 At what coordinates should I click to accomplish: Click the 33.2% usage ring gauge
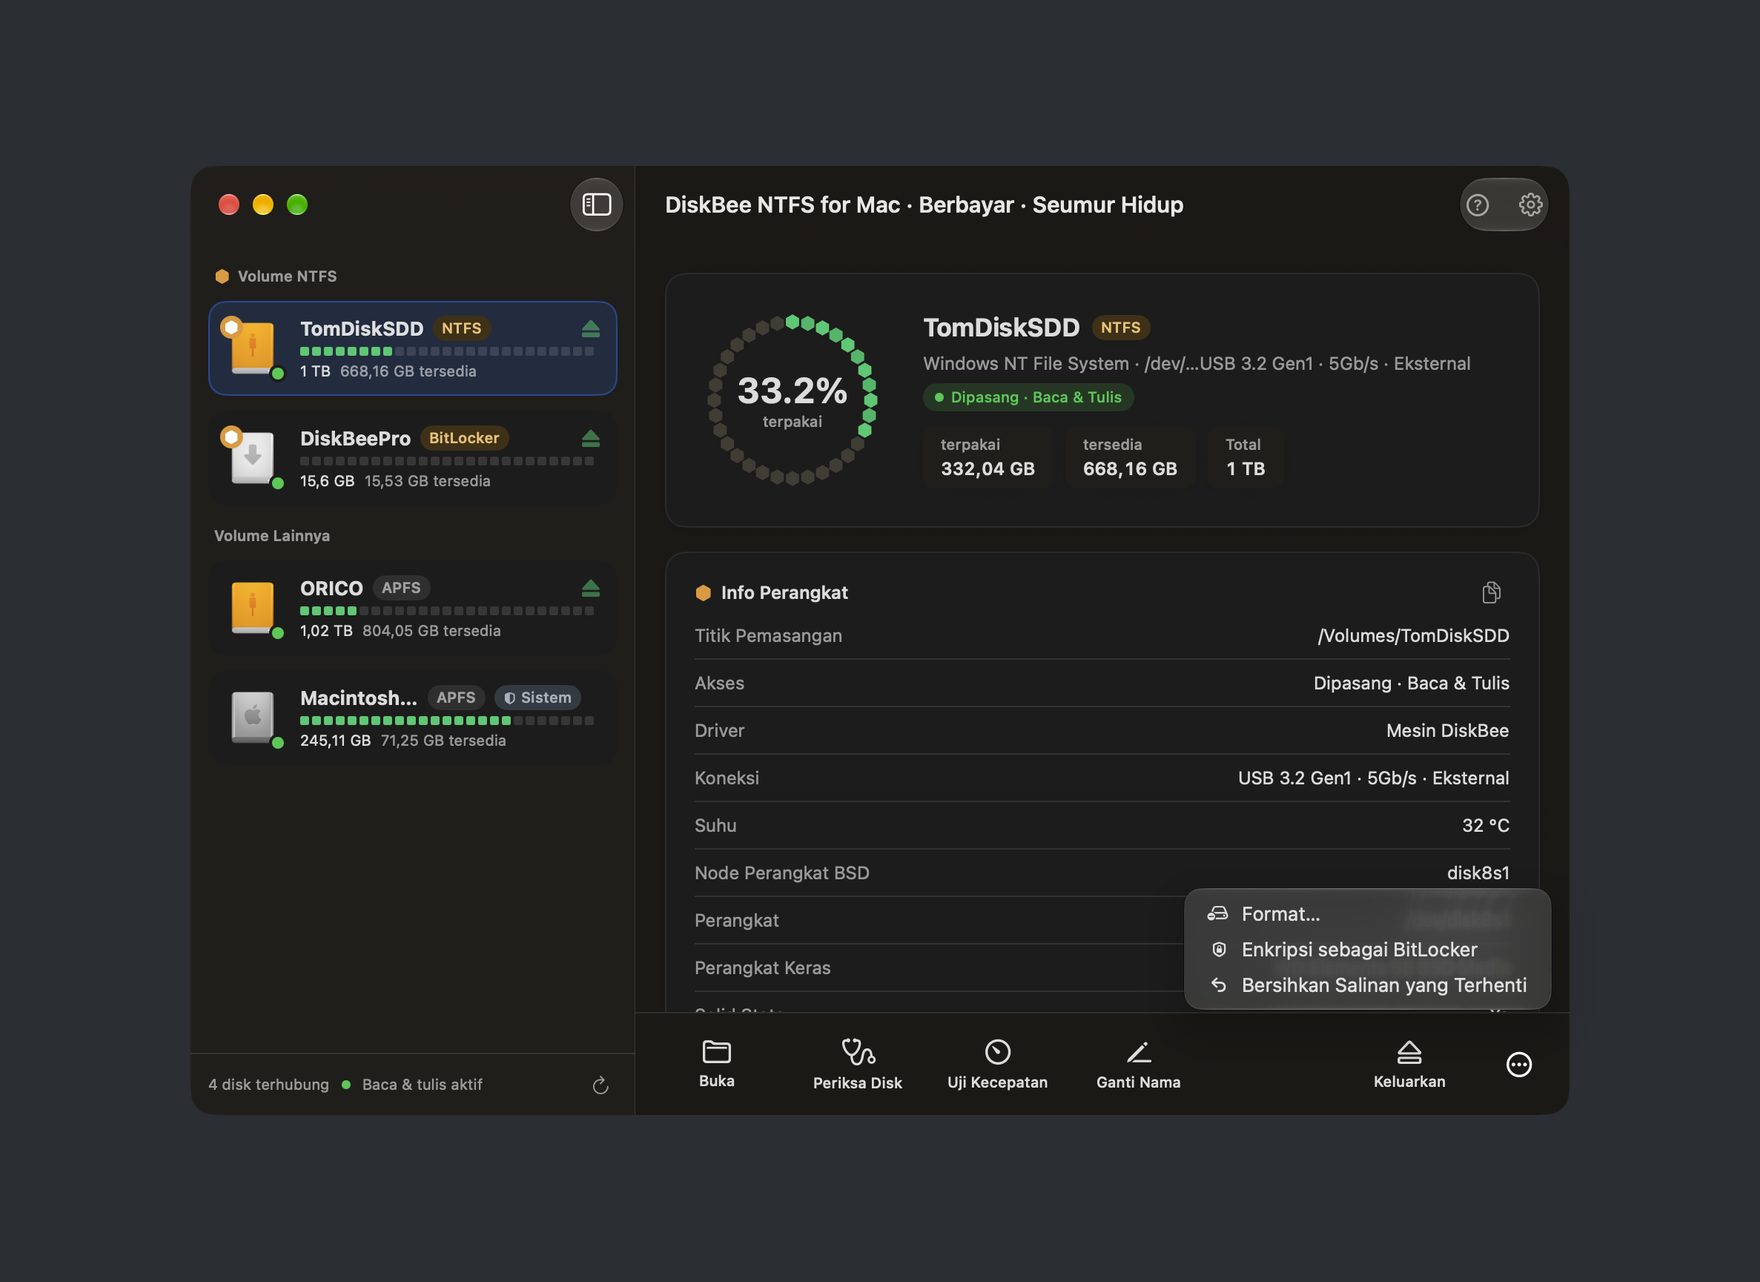pyautogui.click(x=792, y=400)
